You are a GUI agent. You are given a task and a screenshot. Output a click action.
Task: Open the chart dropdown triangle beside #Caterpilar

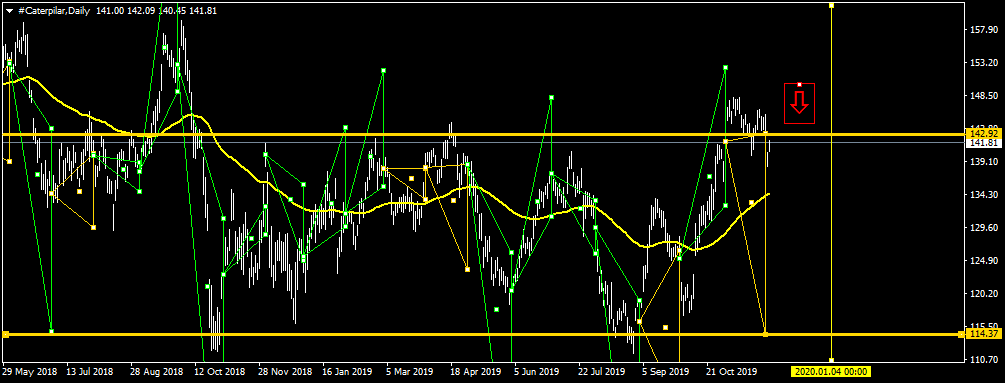coord(10,10)
